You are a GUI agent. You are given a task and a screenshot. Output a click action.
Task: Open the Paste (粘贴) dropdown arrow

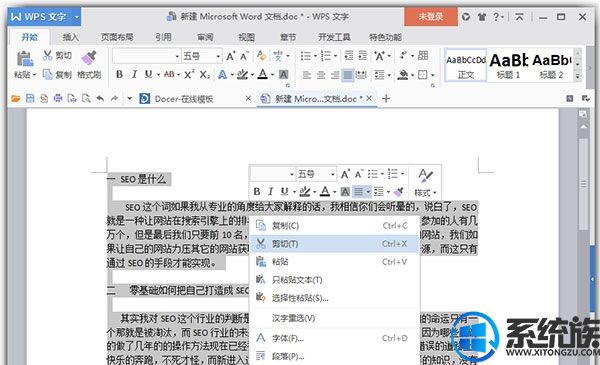(x=34, y=75)
